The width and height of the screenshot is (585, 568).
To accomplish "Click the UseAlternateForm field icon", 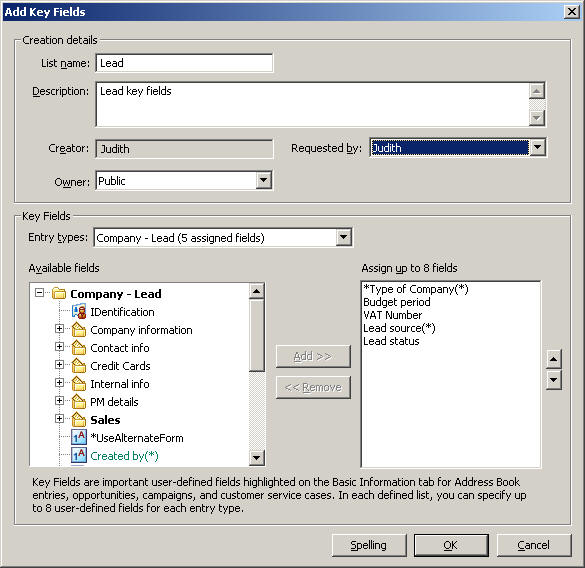I will coord(79,437).
